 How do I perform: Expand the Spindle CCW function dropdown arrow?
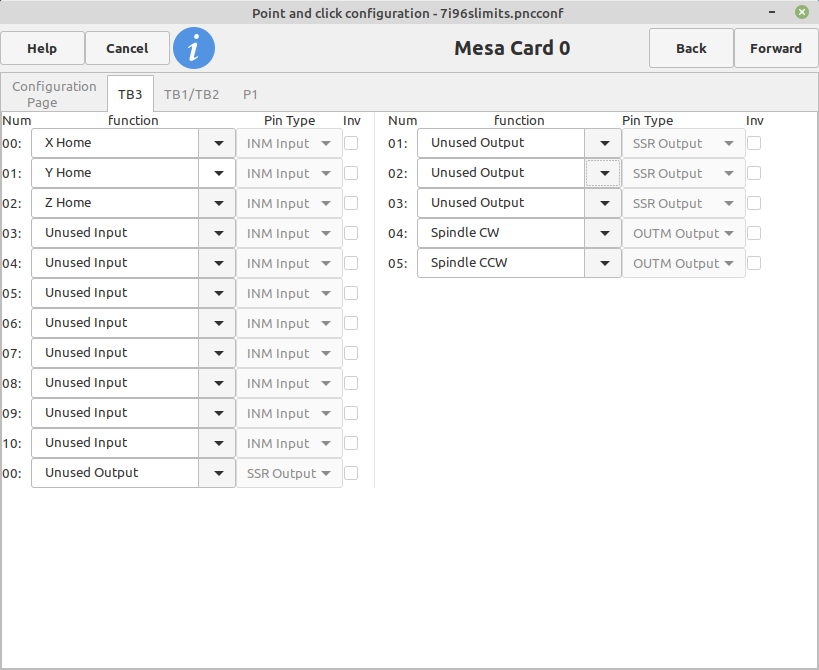tap(604, 263)
